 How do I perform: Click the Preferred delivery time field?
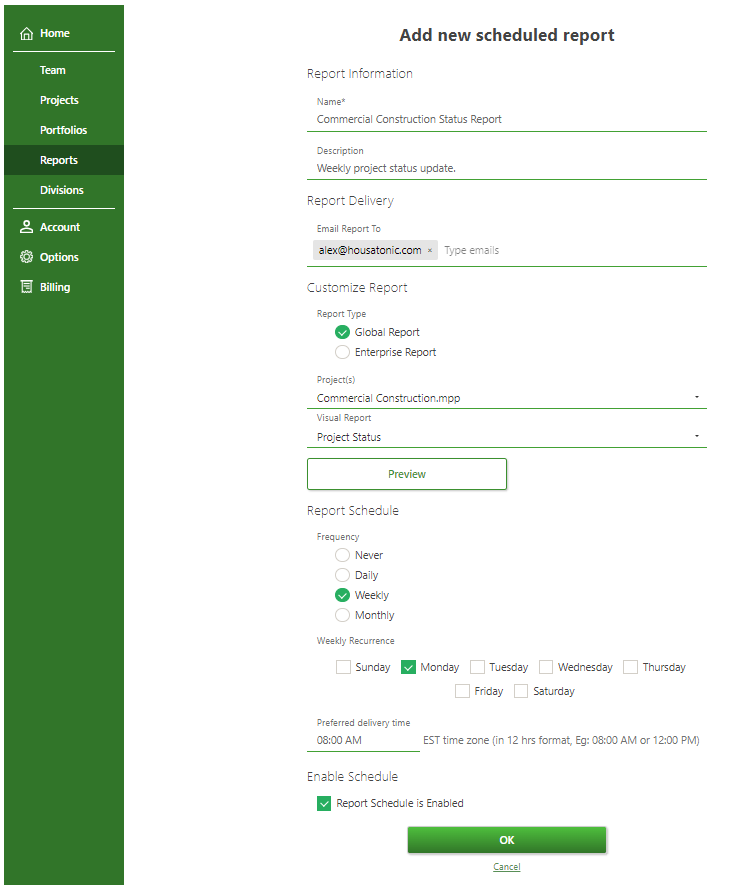click(x=362, y=741)
